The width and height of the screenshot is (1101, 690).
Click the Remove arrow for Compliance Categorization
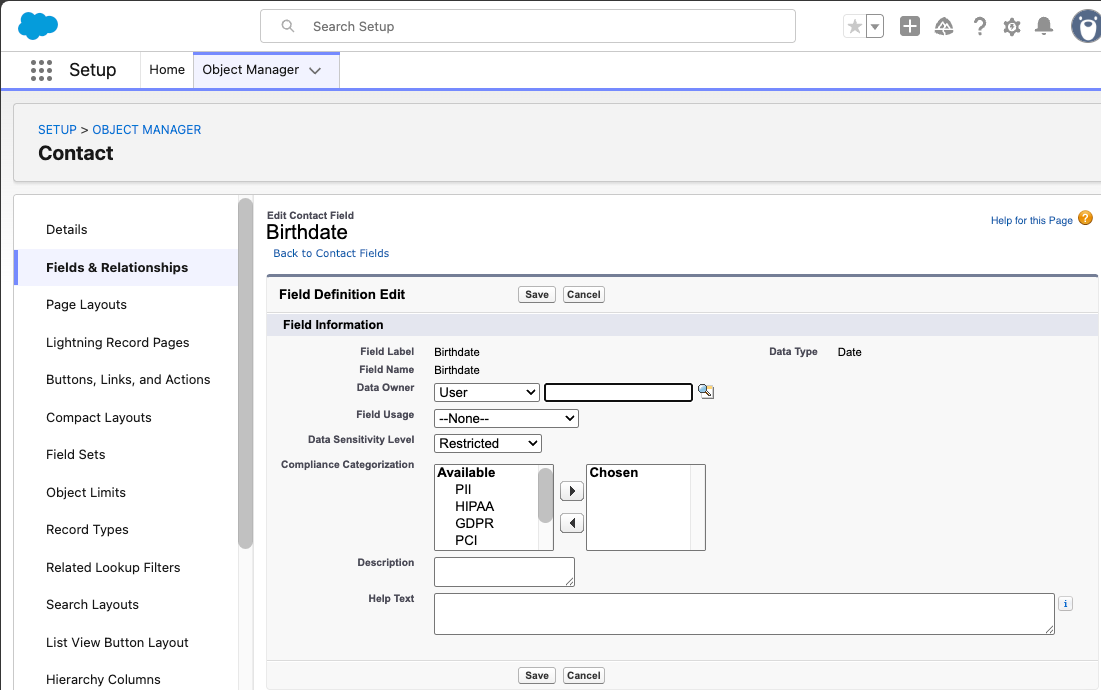click(x=571, y=523)
